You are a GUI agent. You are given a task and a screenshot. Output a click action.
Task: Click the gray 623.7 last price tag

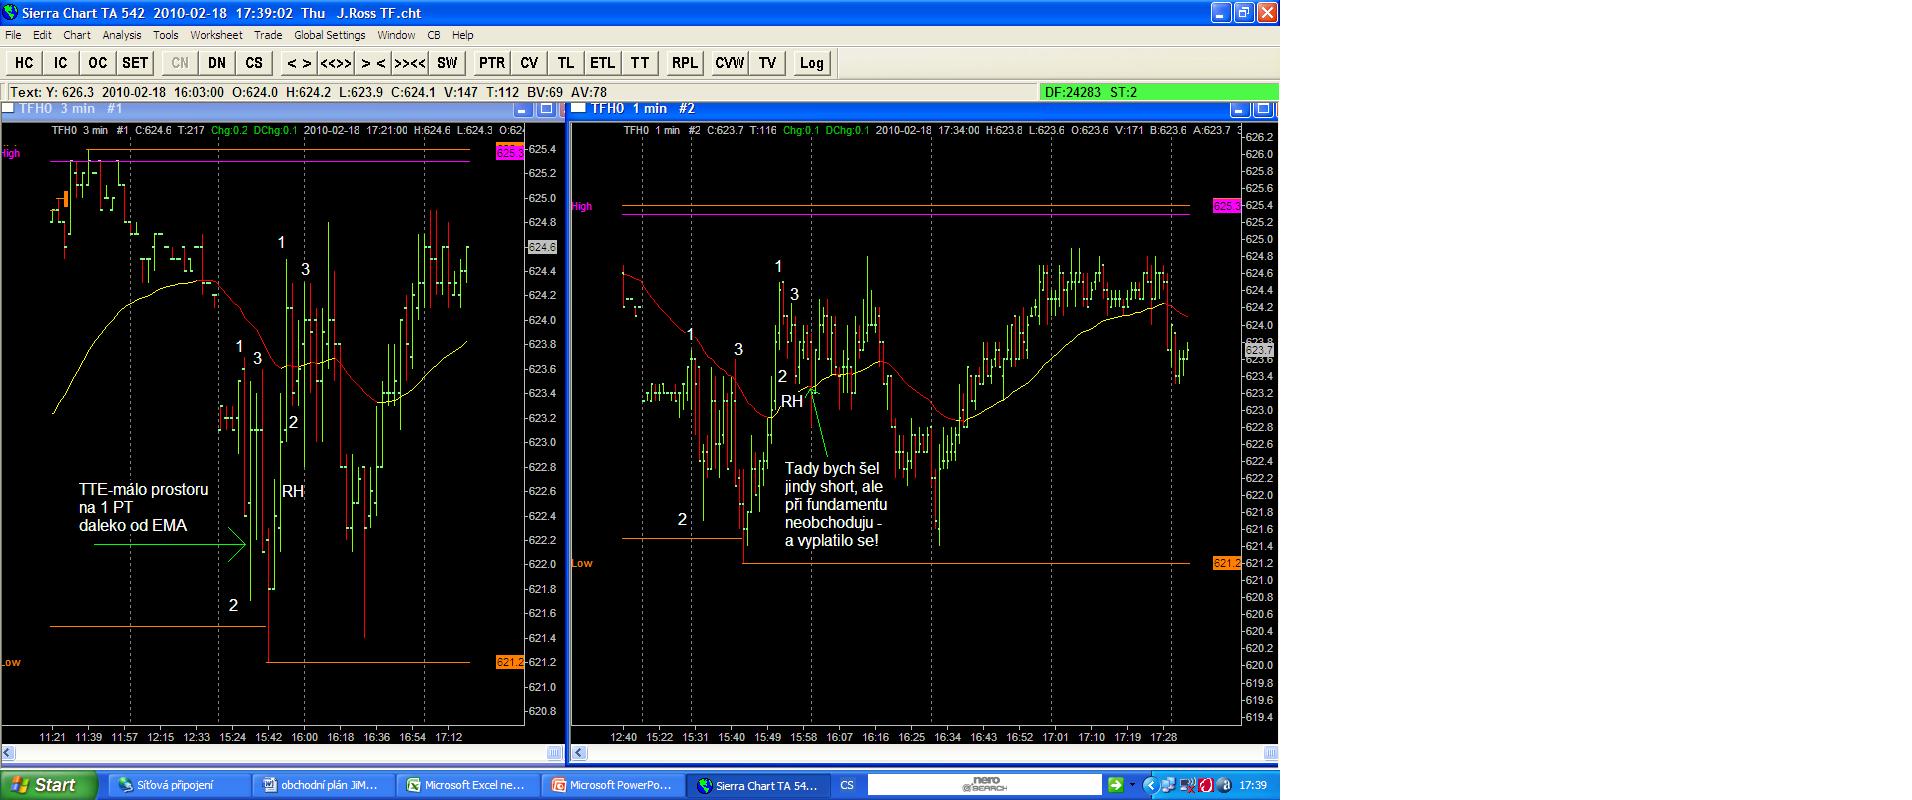(1259, 351)
